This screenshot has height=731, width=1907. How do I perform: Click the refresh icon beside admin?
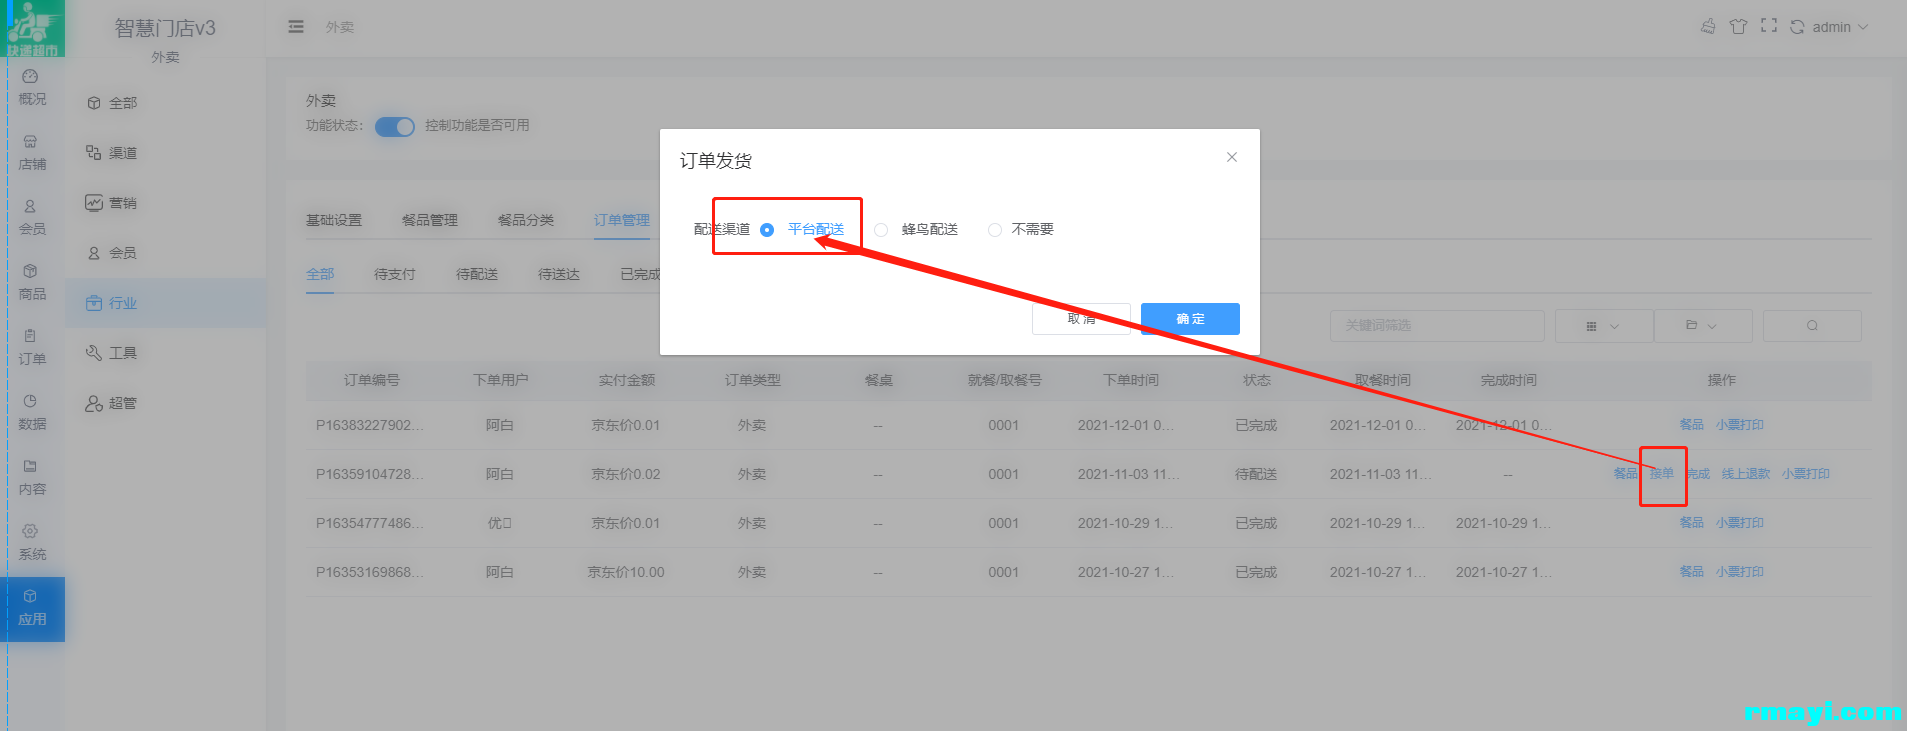point(1797,27)
